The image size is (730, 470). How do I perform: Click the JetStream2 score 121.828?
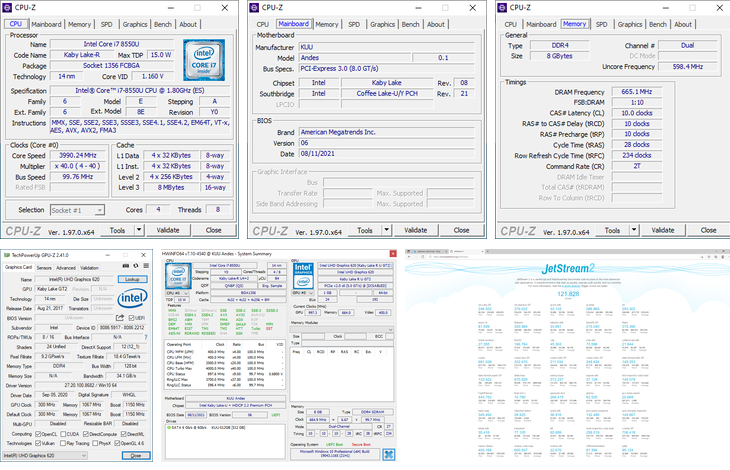click(x=568, y=294)
